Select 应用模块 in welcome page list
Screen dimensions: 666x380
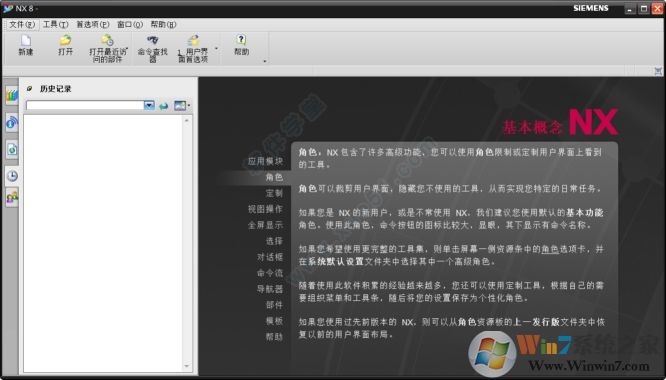265,161
